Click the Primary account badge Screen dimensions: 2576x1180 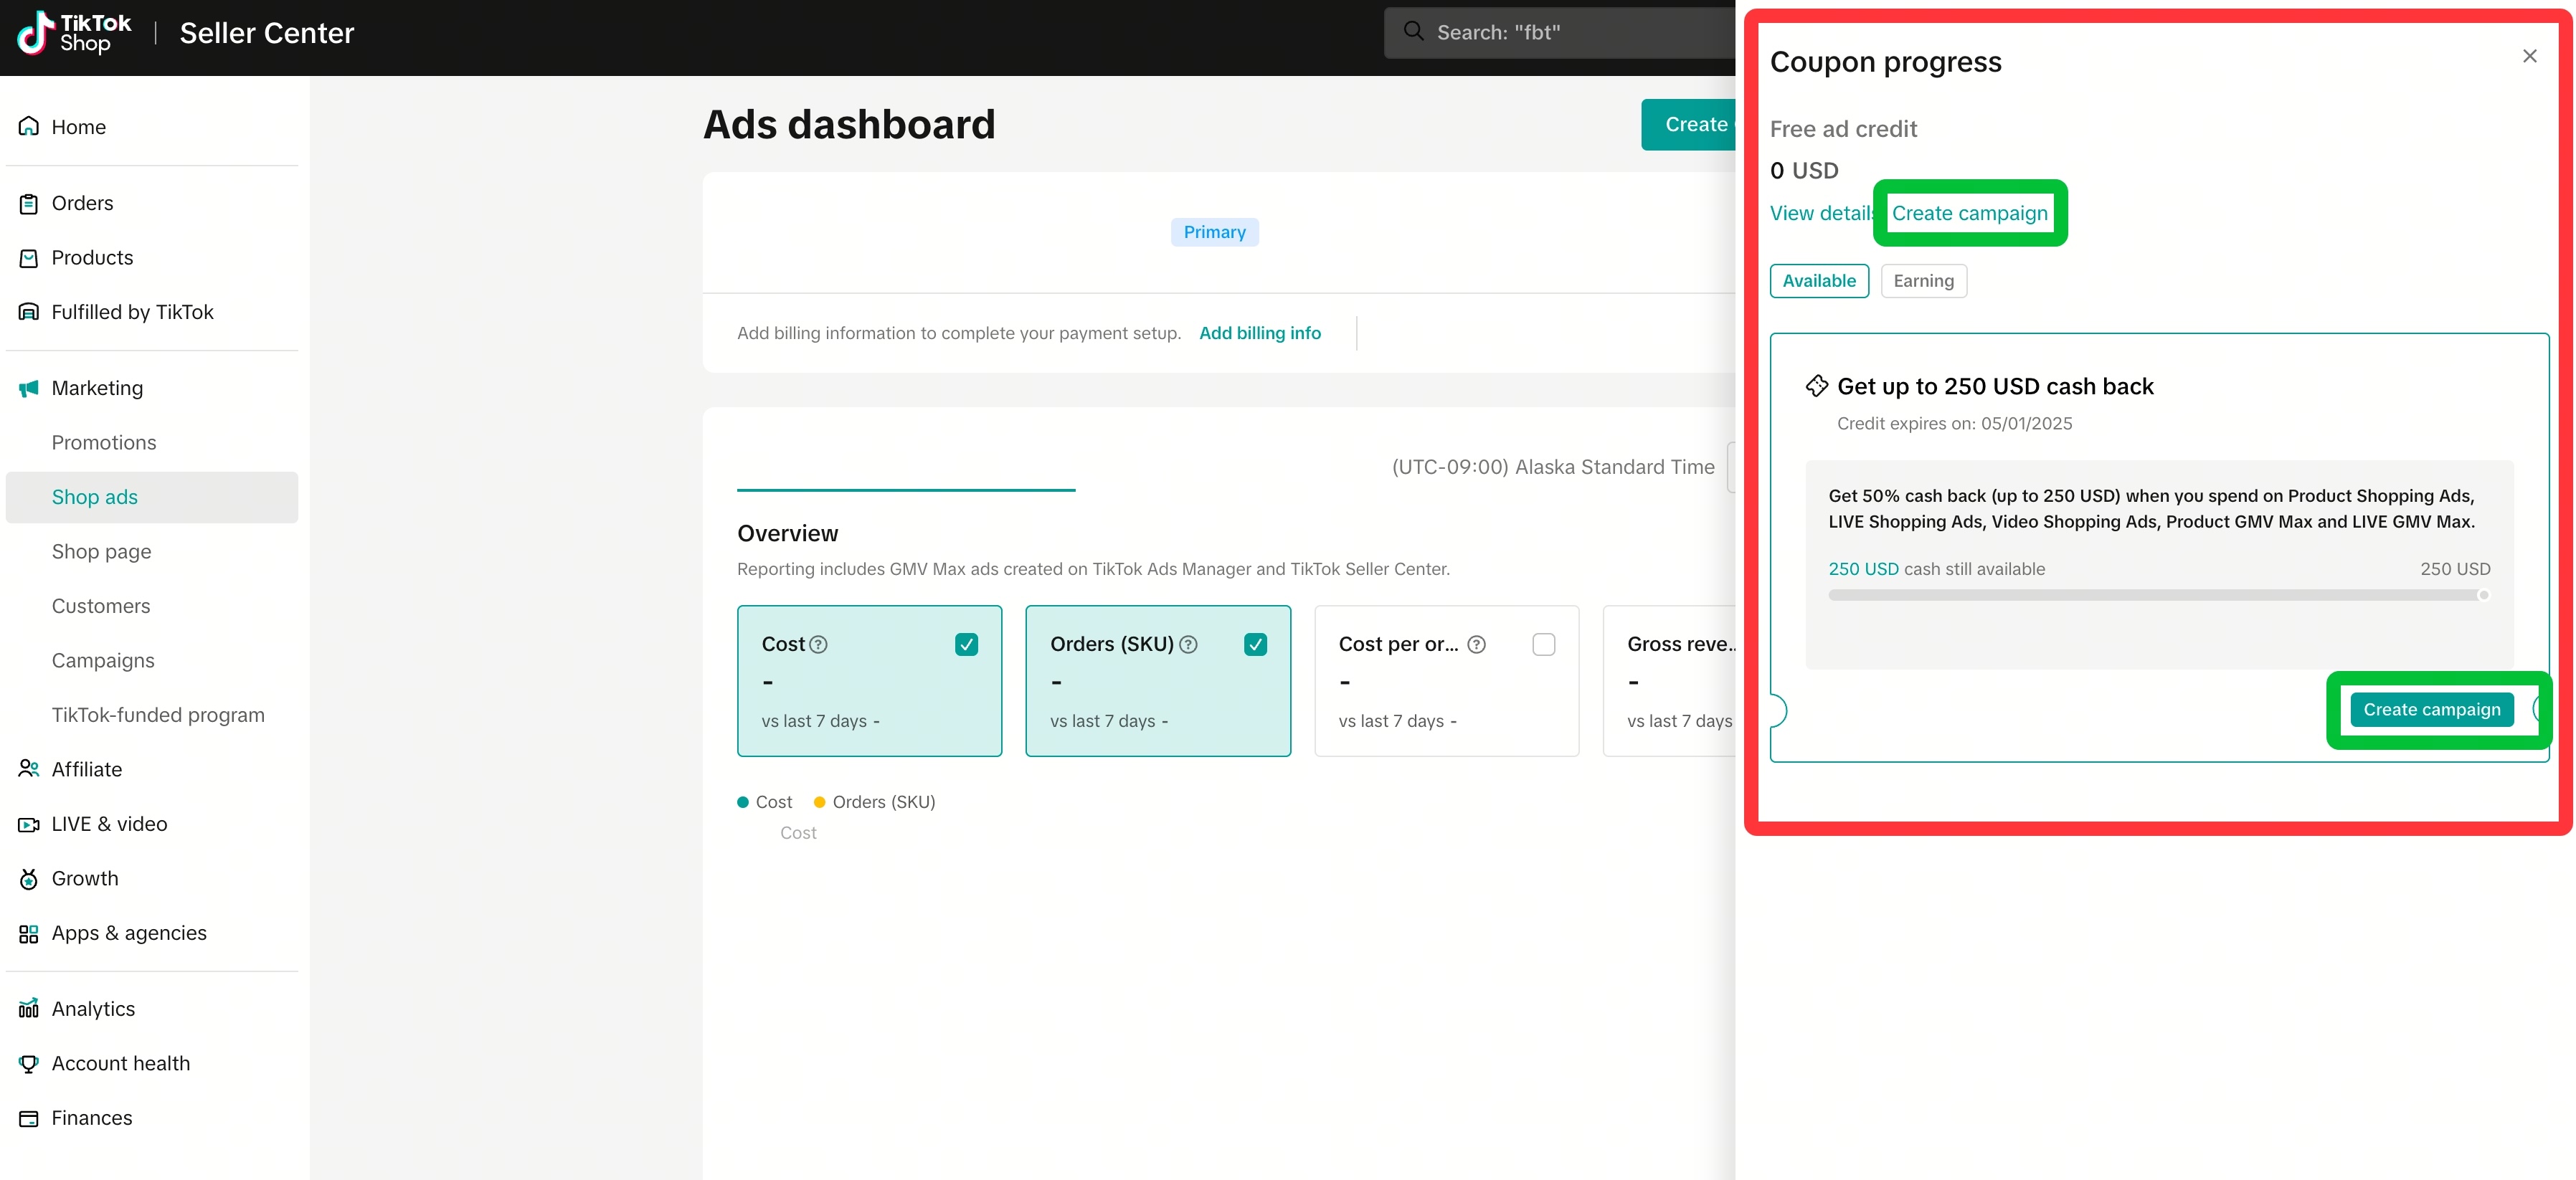coord(1214,232)
